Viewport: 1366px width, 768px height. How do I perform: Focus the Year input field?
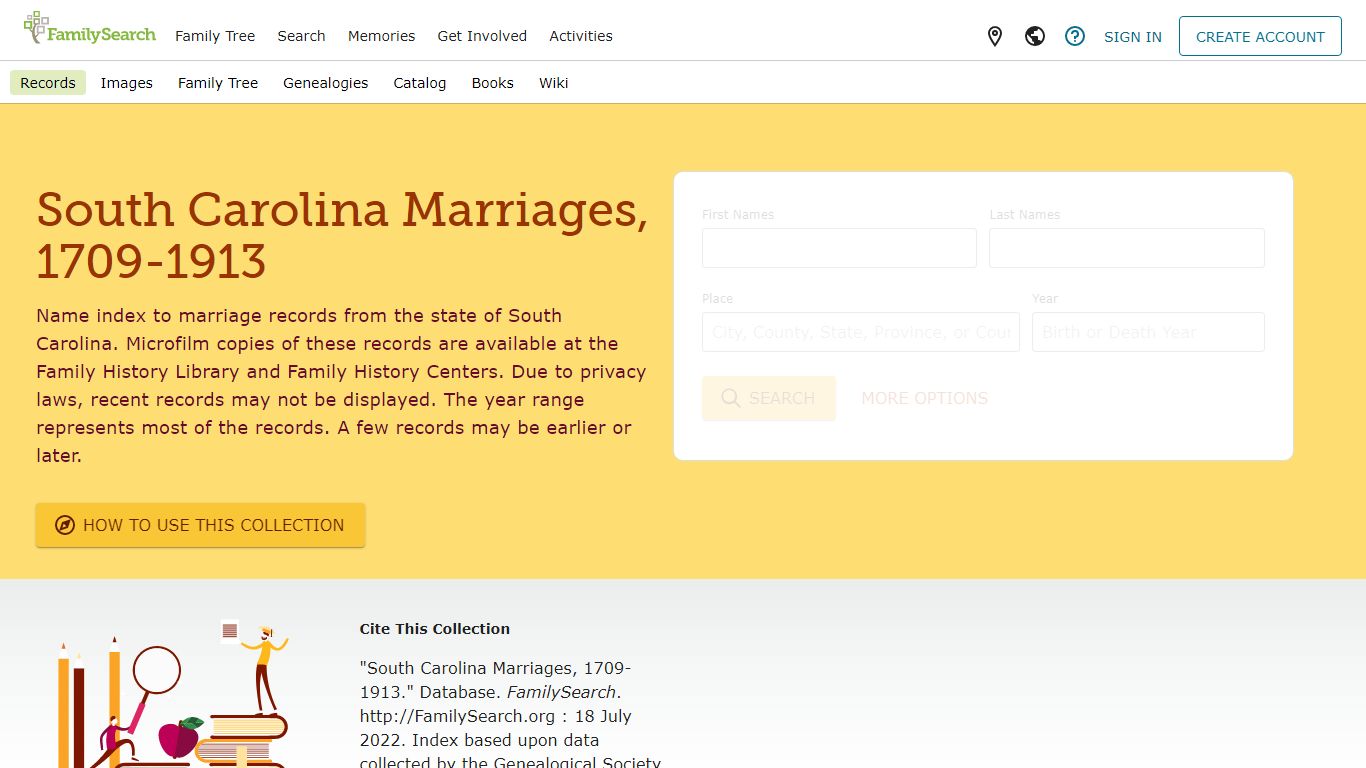click(x=1148, y=332)
